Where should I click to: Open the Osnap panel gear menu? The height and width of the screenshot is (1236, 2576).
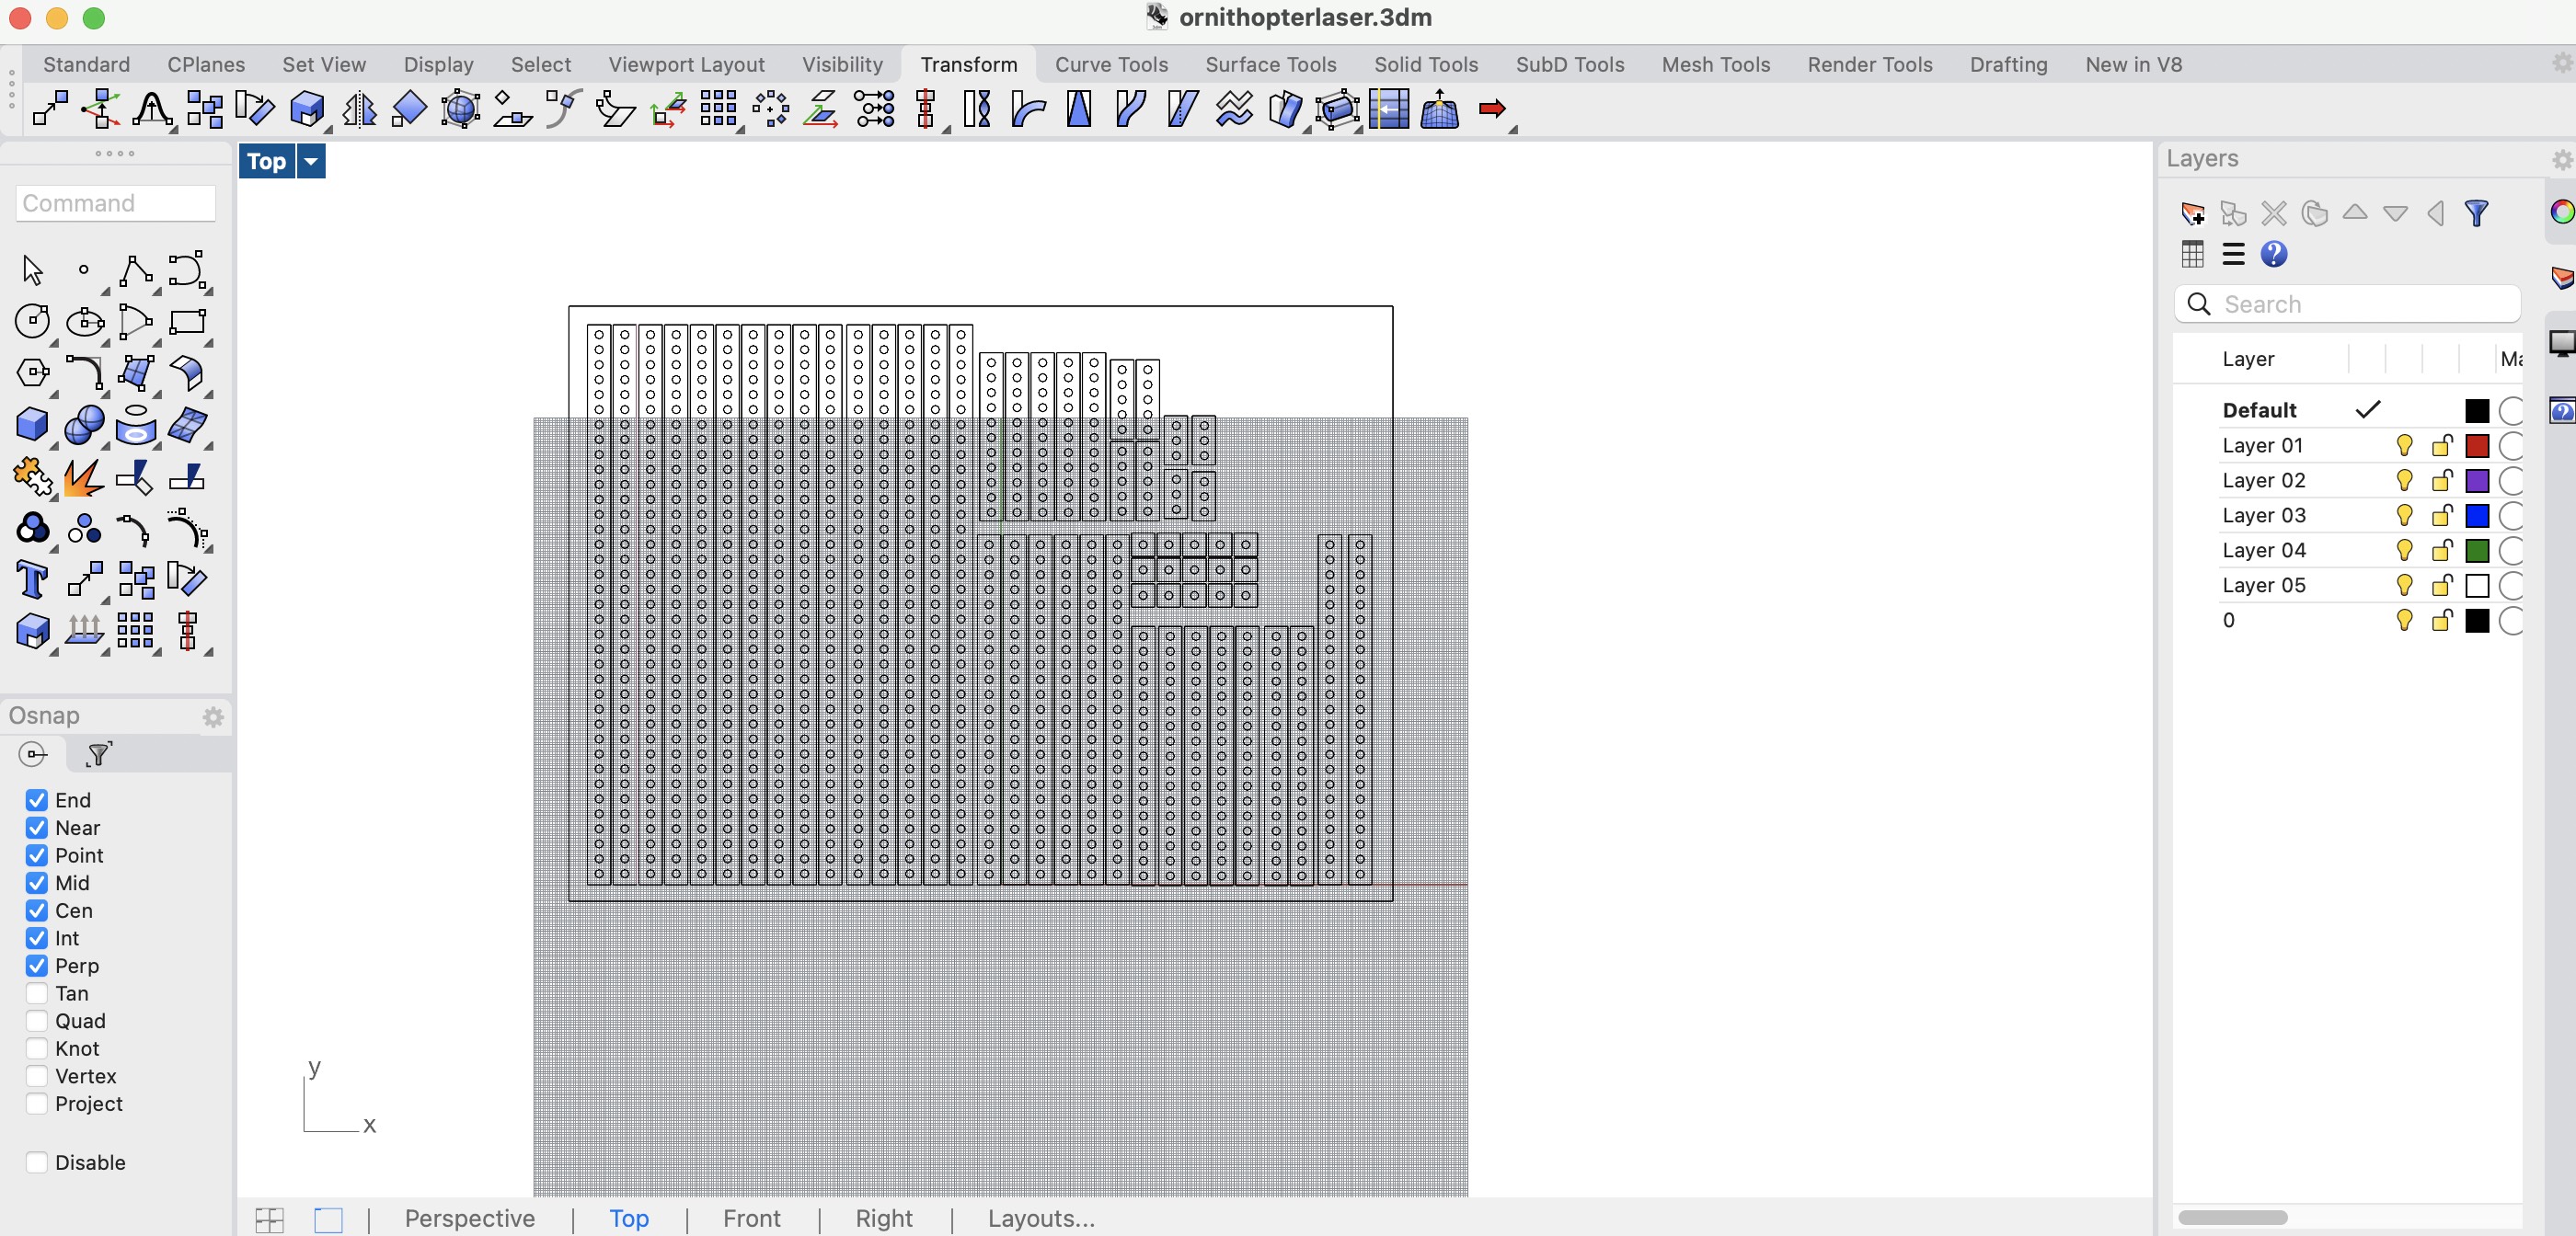[213, 717]
